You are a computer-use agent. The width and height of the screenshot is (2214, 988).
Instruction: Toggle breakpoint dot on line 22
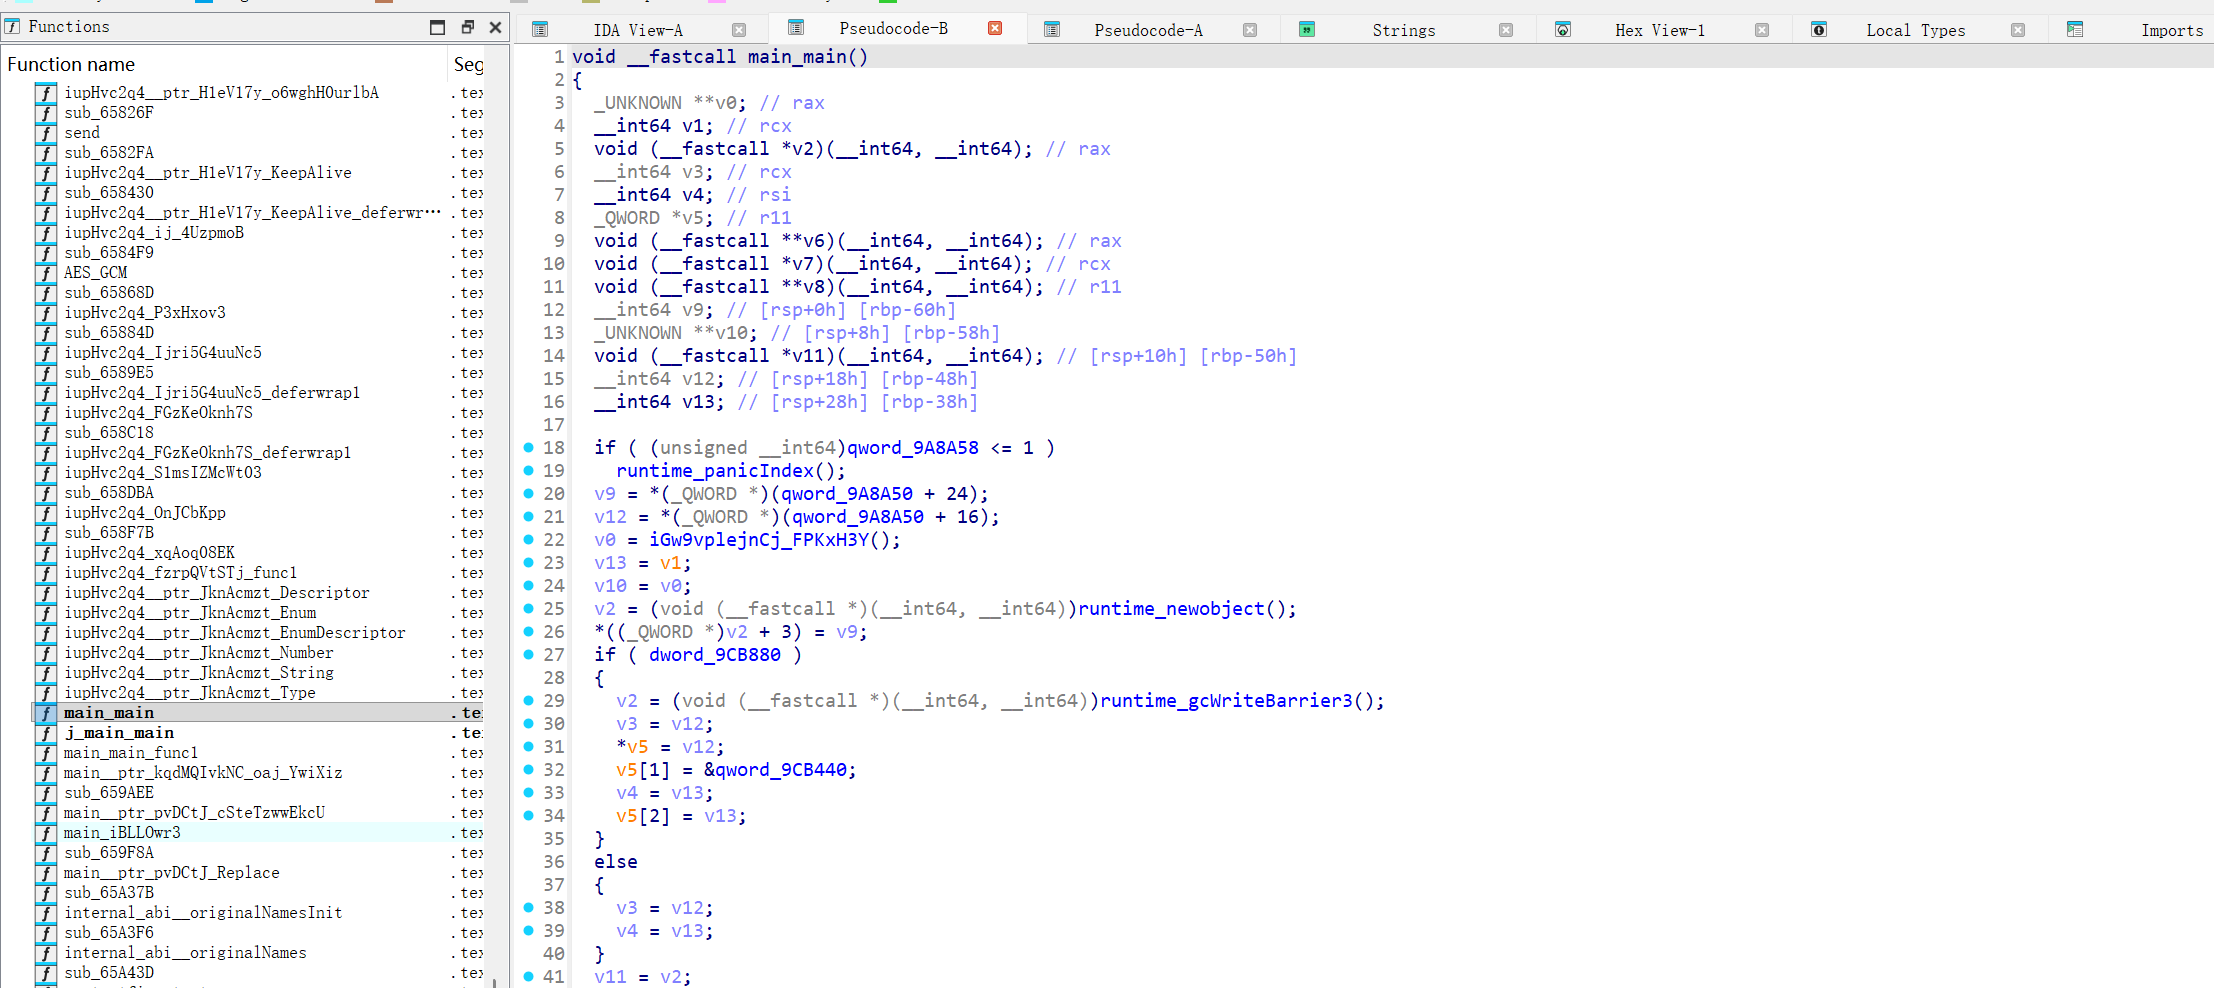[529, 539]
